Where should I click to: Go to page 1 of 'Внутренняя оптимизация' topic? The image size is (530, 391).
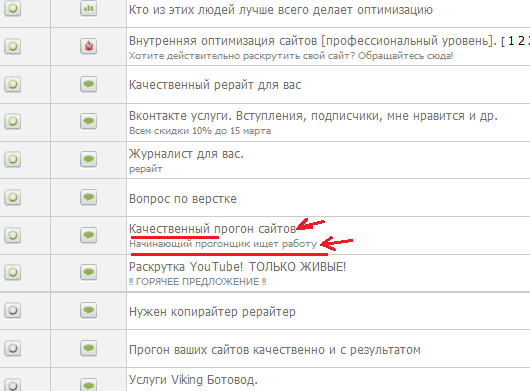(x=511, y=41)
